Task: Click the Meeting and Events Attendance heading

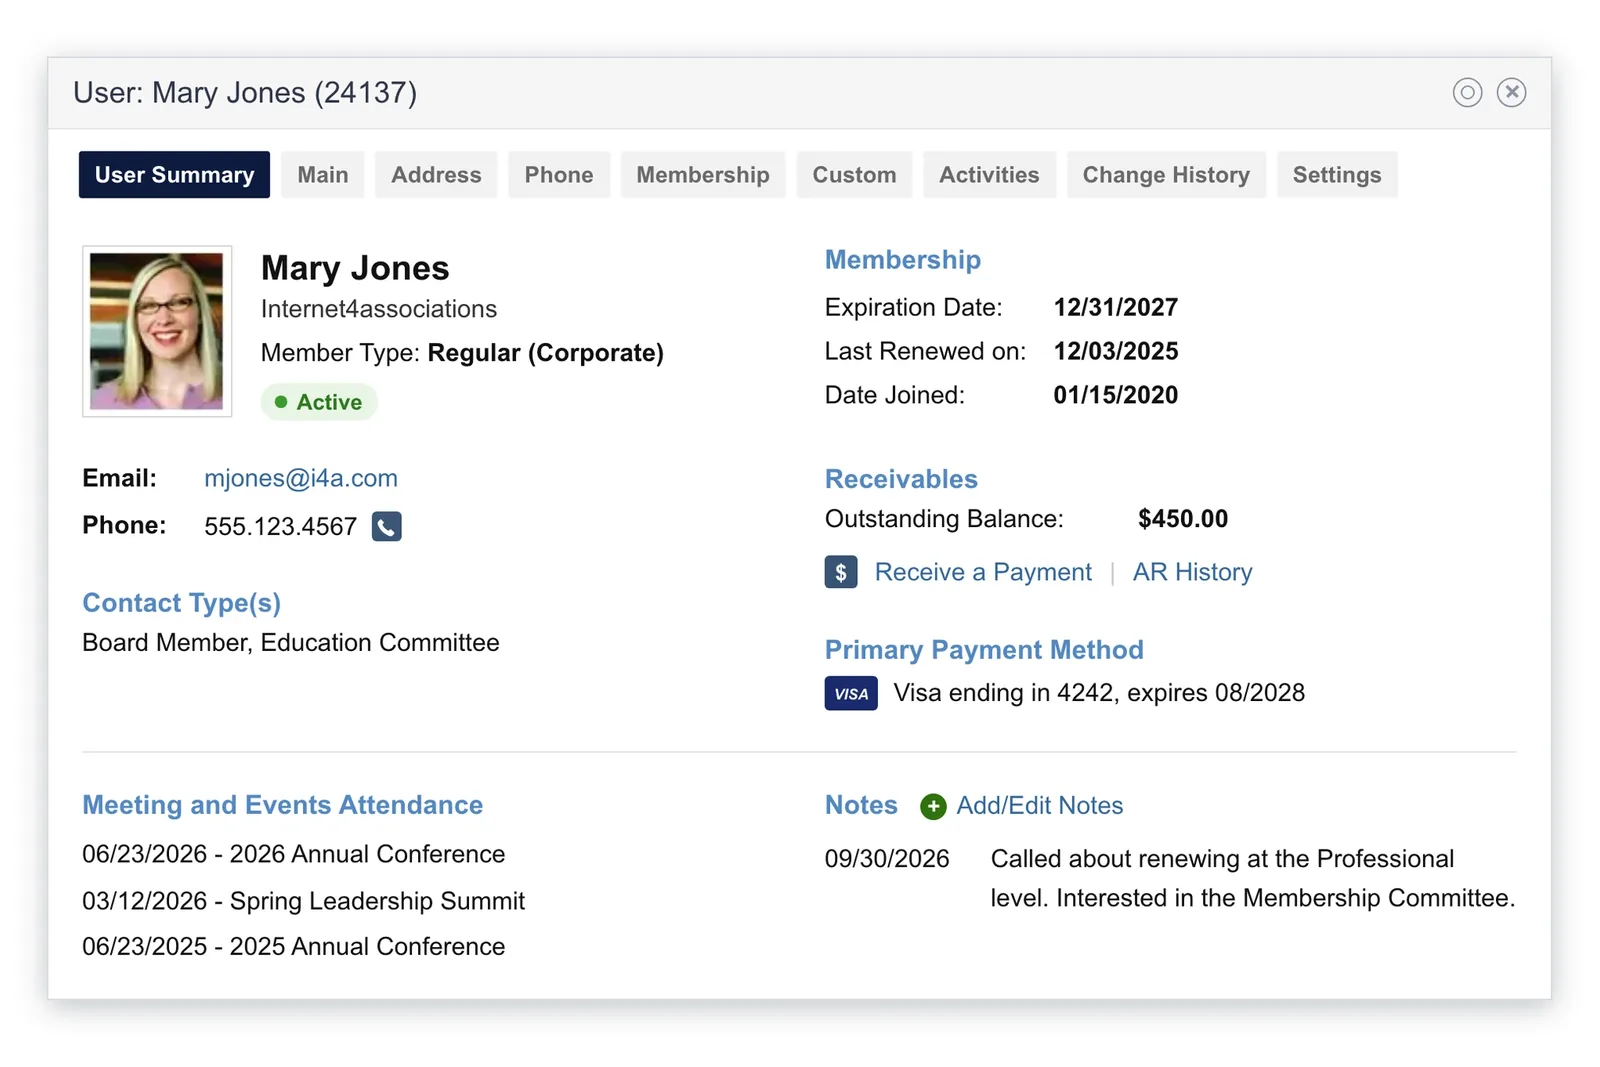Action: pyautogui.click(x=283, y=805)
